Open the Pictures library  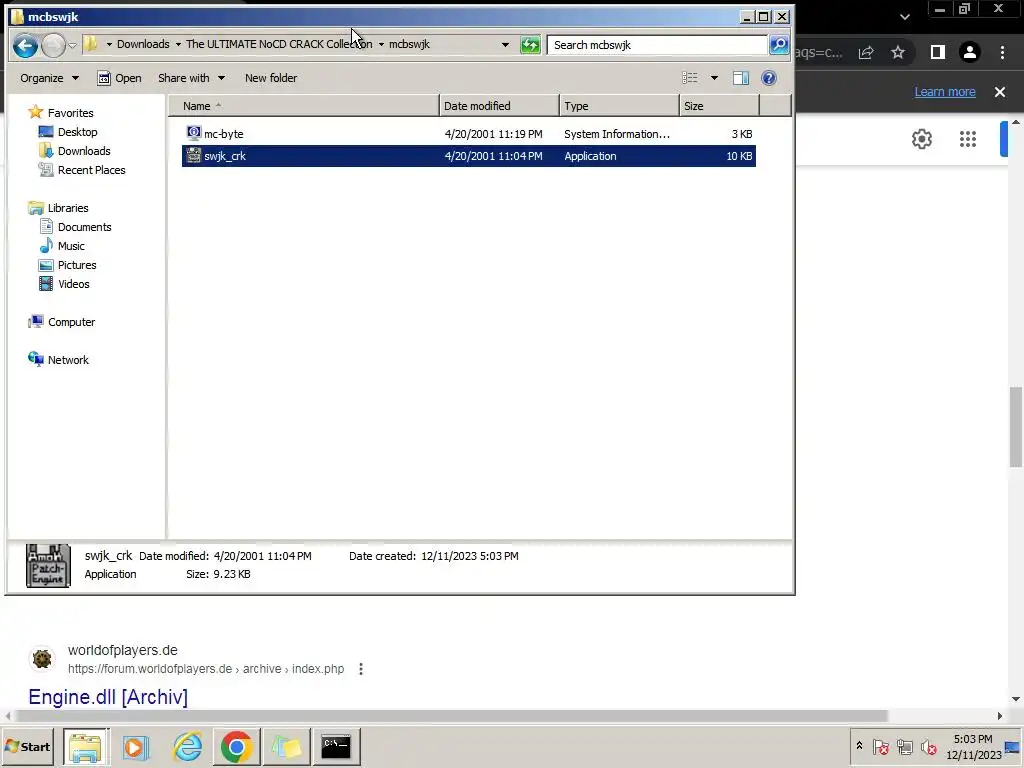point(76,264)
